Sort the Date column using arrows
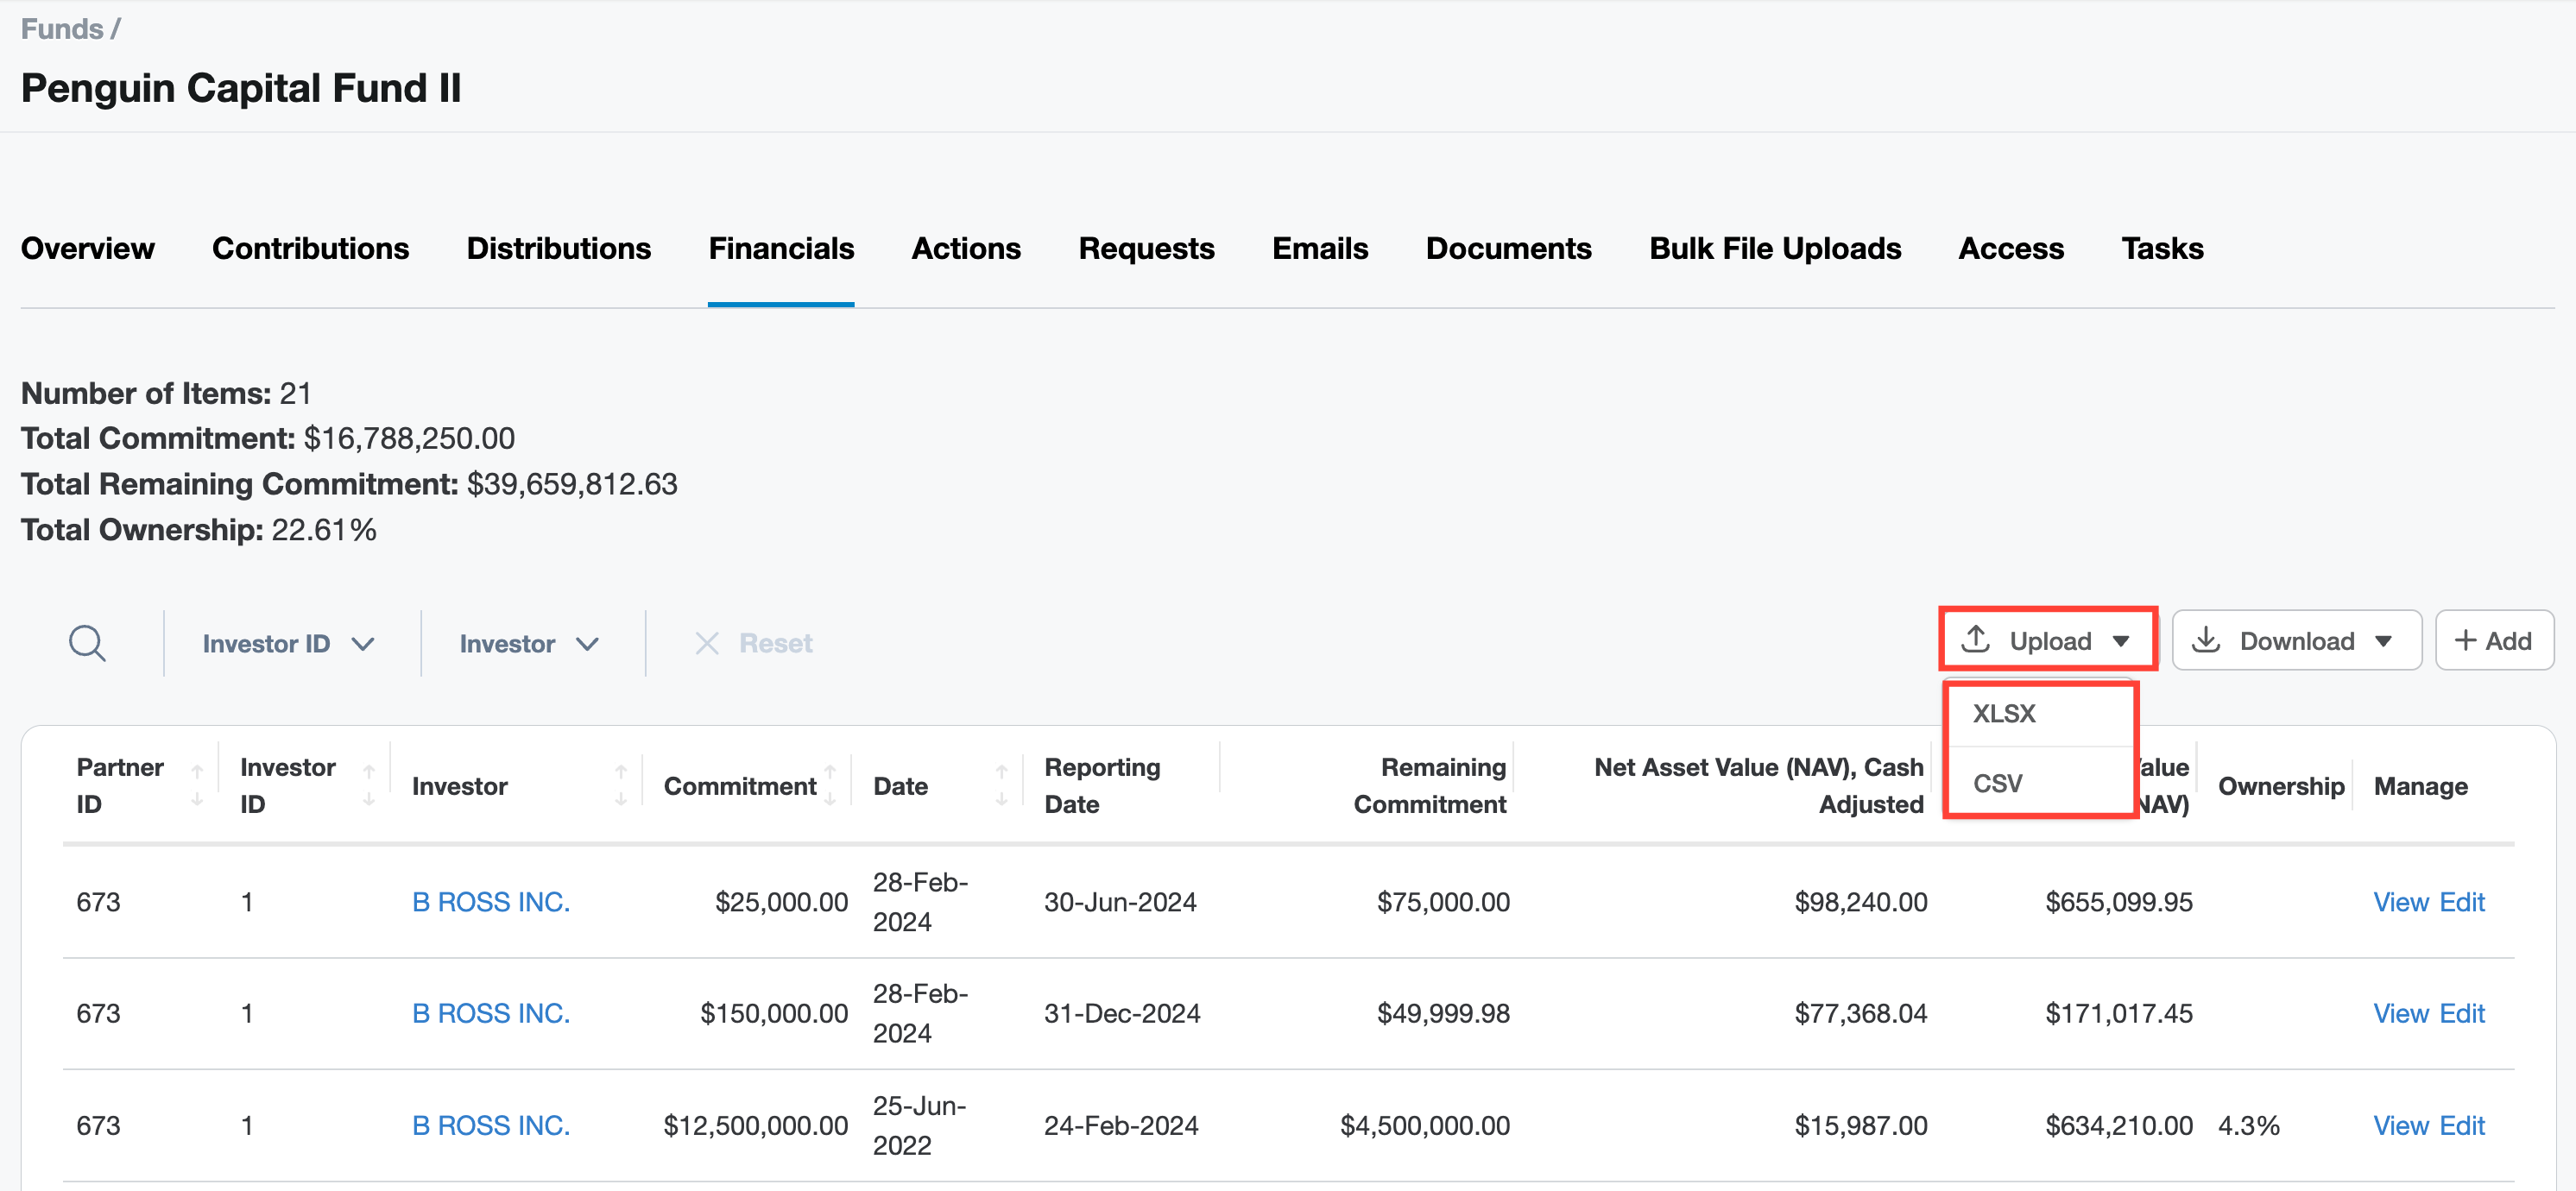Screen dimensions: 2576x1191 [1001, 785]
